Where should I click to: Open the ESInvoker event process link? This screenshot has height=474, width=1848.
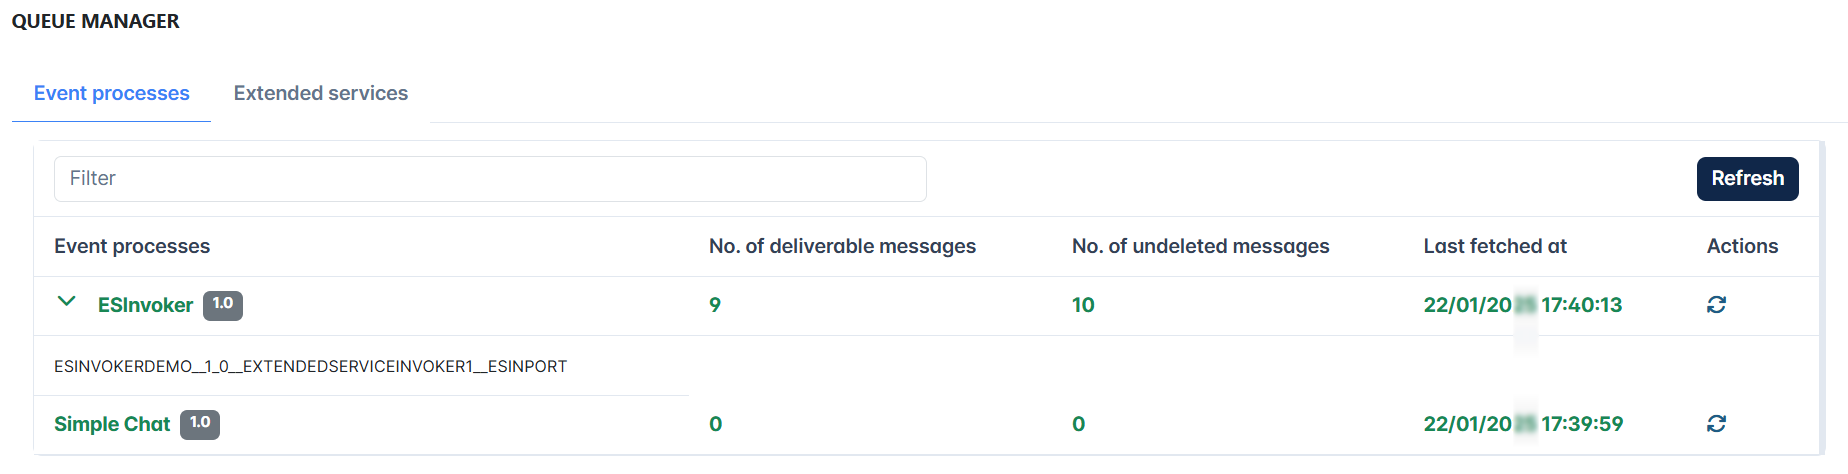(x=145, y=306)
